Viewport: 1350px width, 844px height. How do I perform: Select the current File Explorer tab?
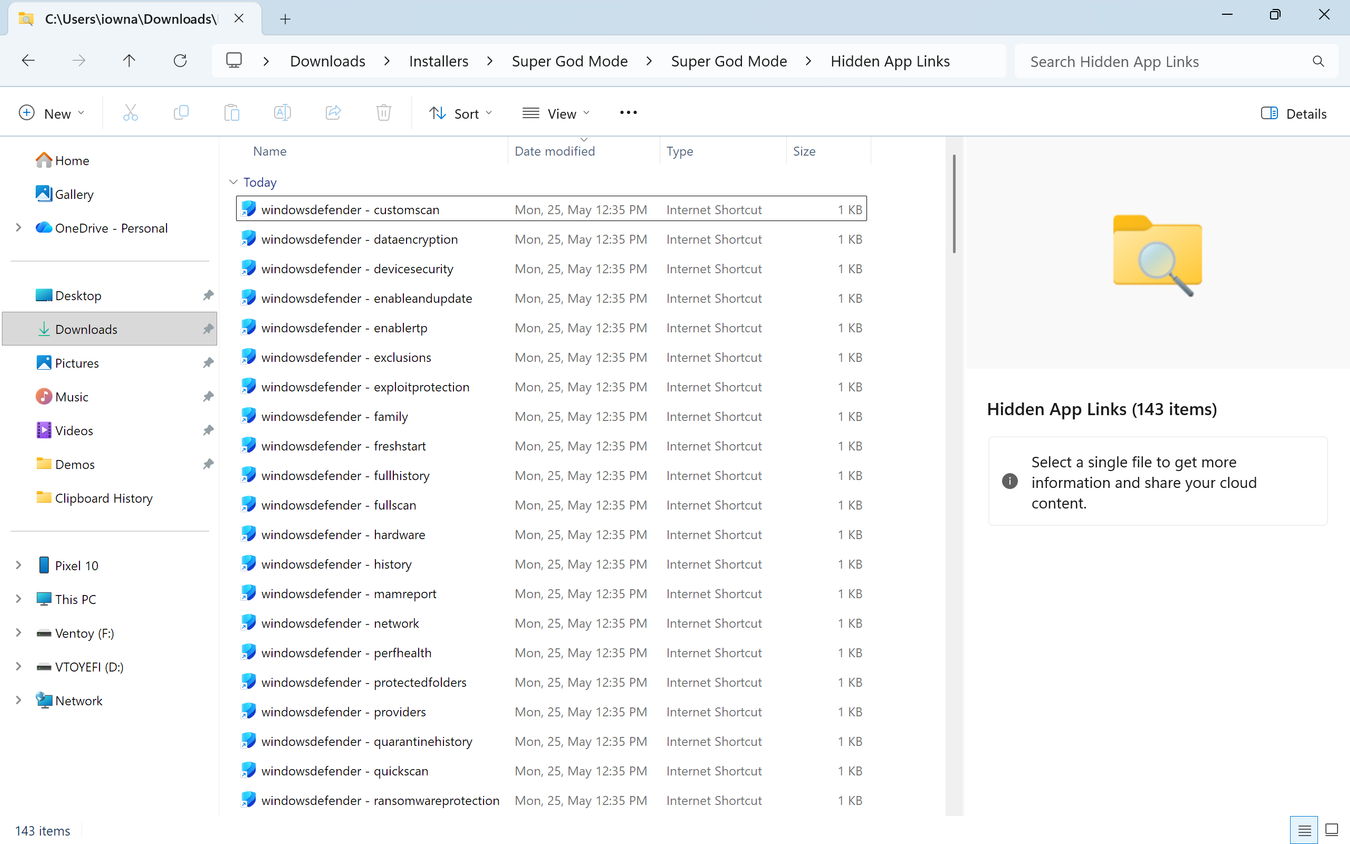[132, 19]
